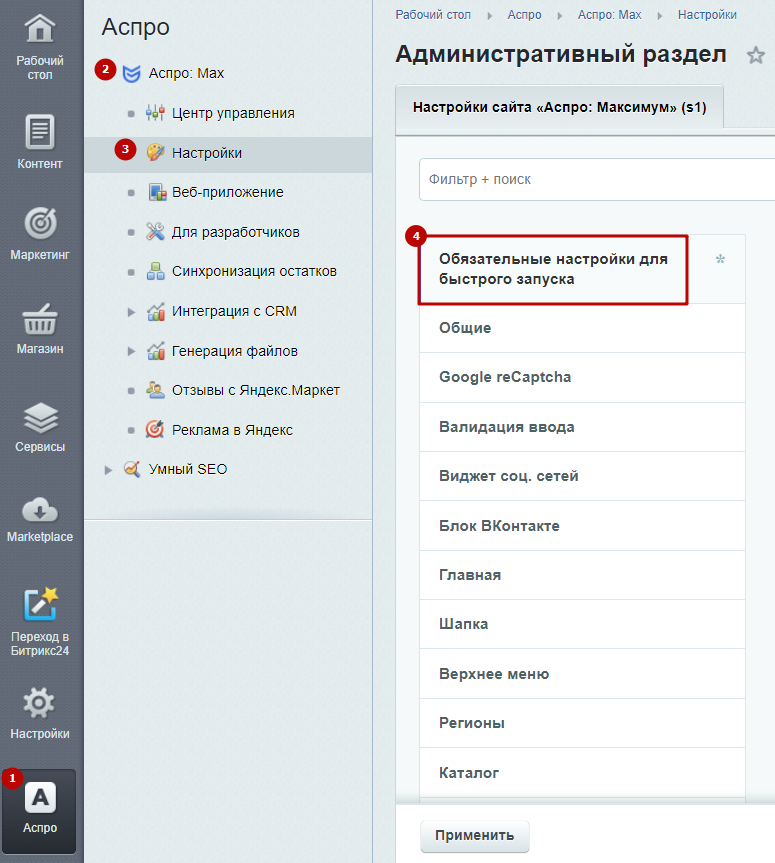Viewport: 775px width, 863px height.
Task: Click the Переход в Битрикс24 icon
Action: pyautogui.click(x=40, y=604)
